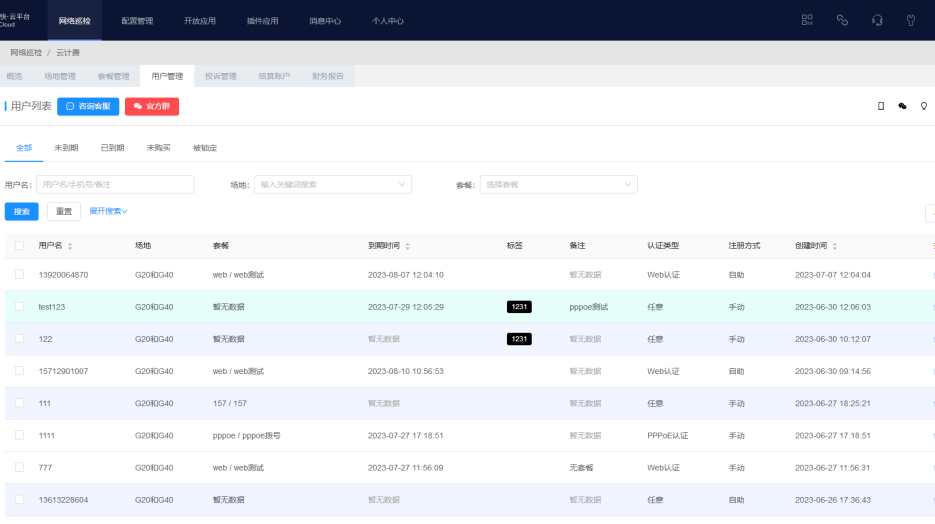
Task: Click the blue 搜索 button
Action: [x=21, y=212]
